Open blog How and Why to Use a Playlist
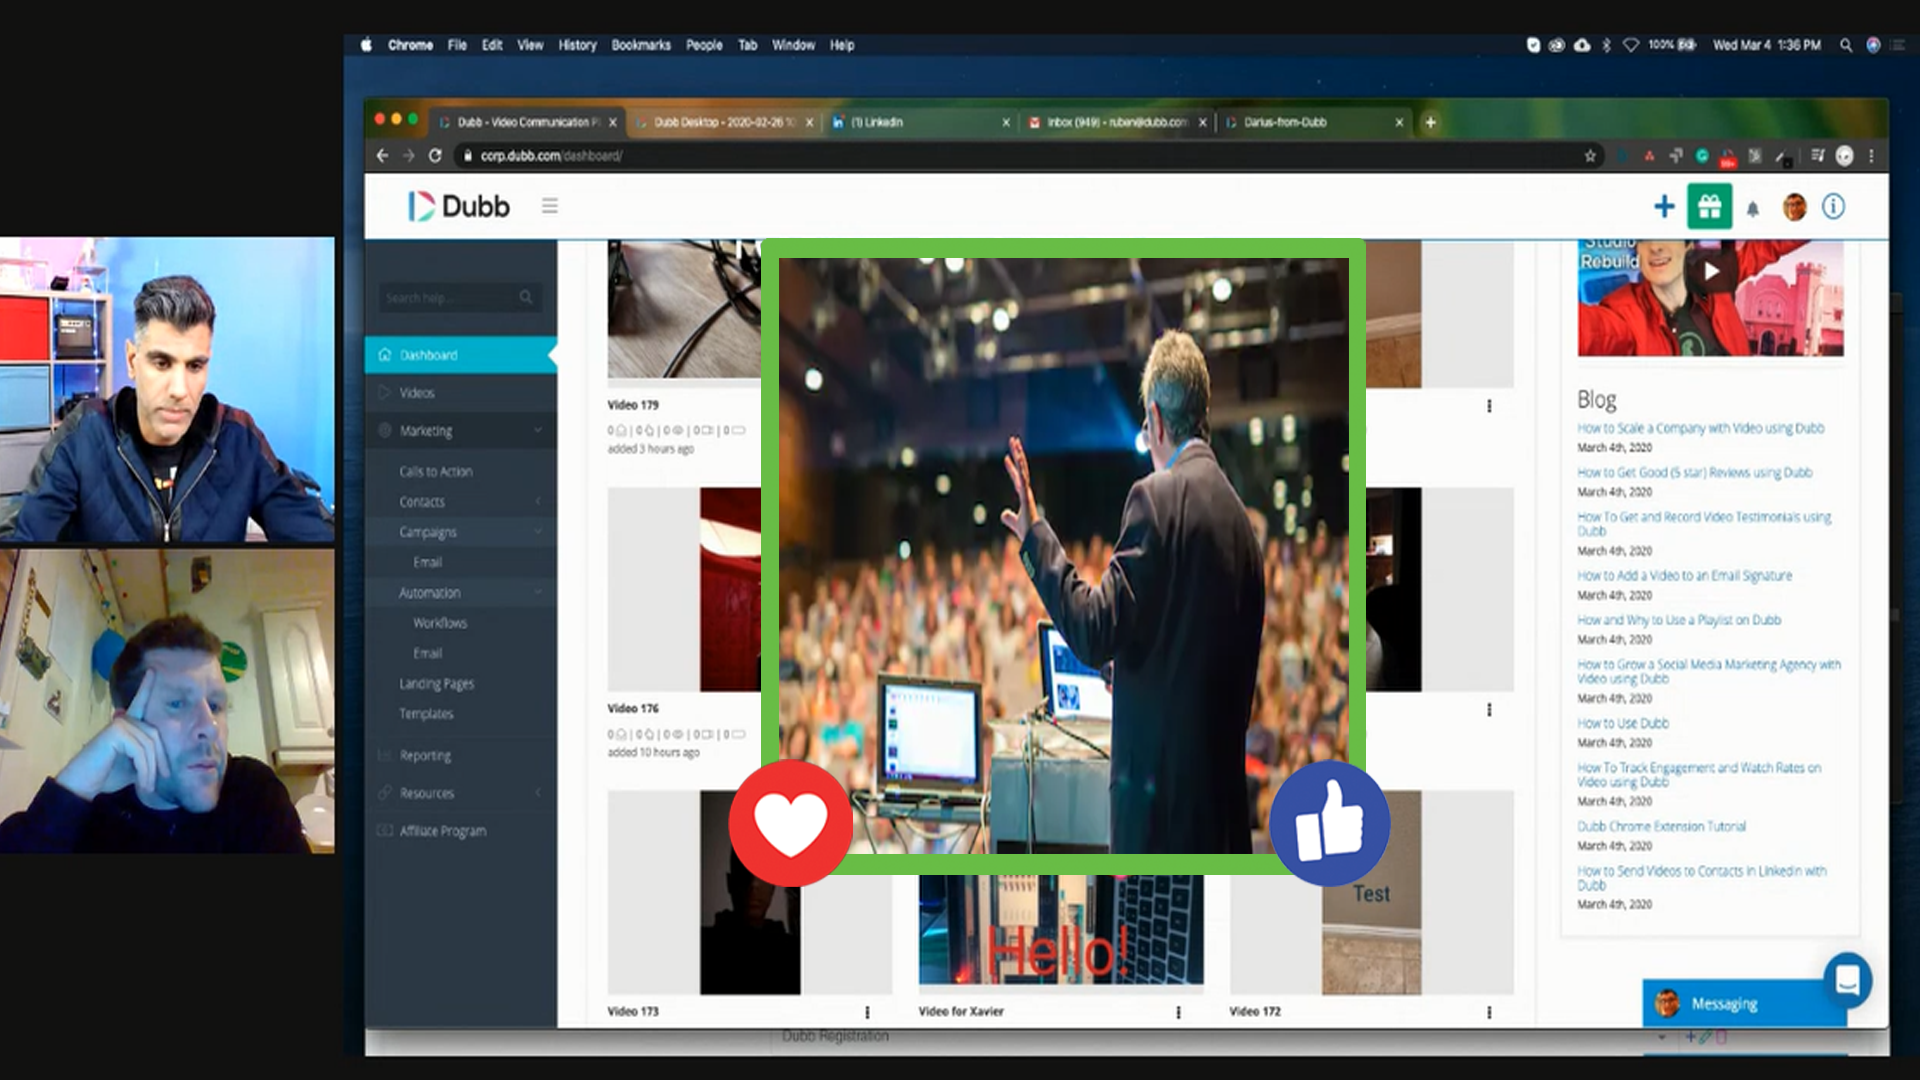The width and height of the screenshot is (1920, 1080). pyautogui.click(x=1679, y=620)
